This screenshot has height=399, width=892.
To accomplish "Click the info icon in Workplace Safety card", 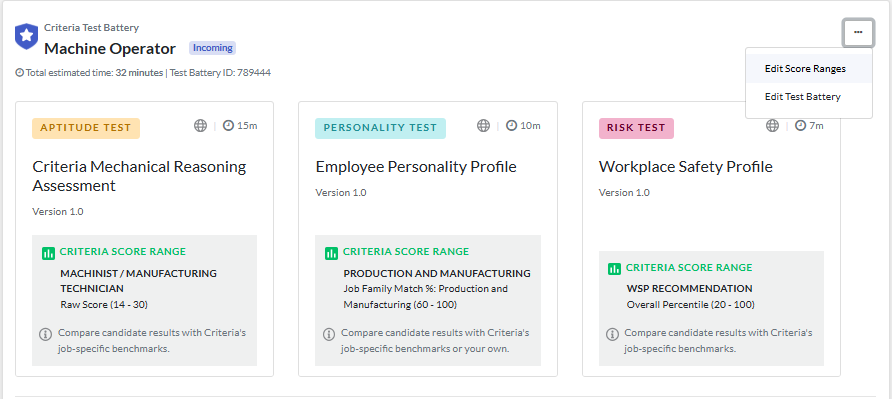I will 612,334.
